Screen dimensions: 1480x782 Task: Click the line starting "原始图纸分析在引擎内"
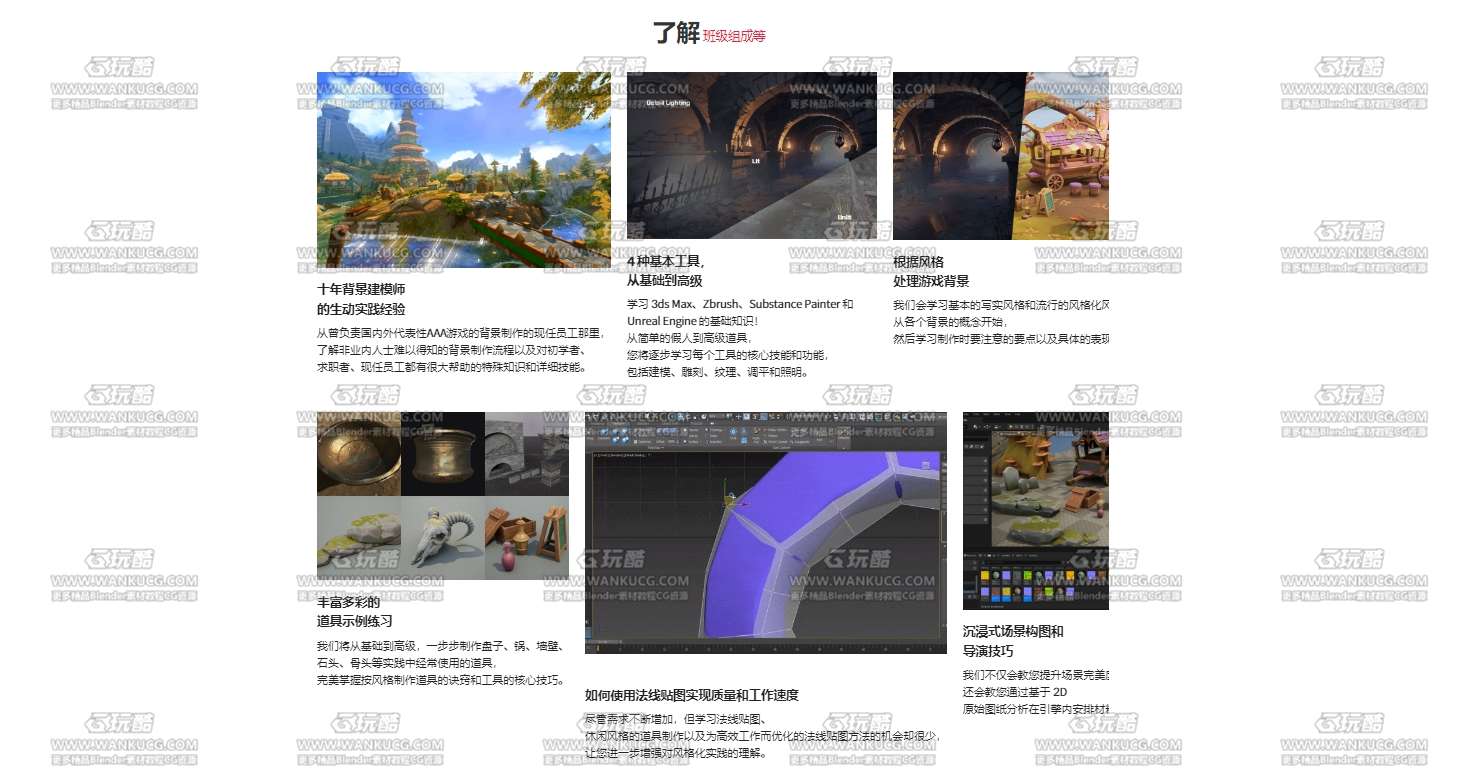tap(1036, 709)
